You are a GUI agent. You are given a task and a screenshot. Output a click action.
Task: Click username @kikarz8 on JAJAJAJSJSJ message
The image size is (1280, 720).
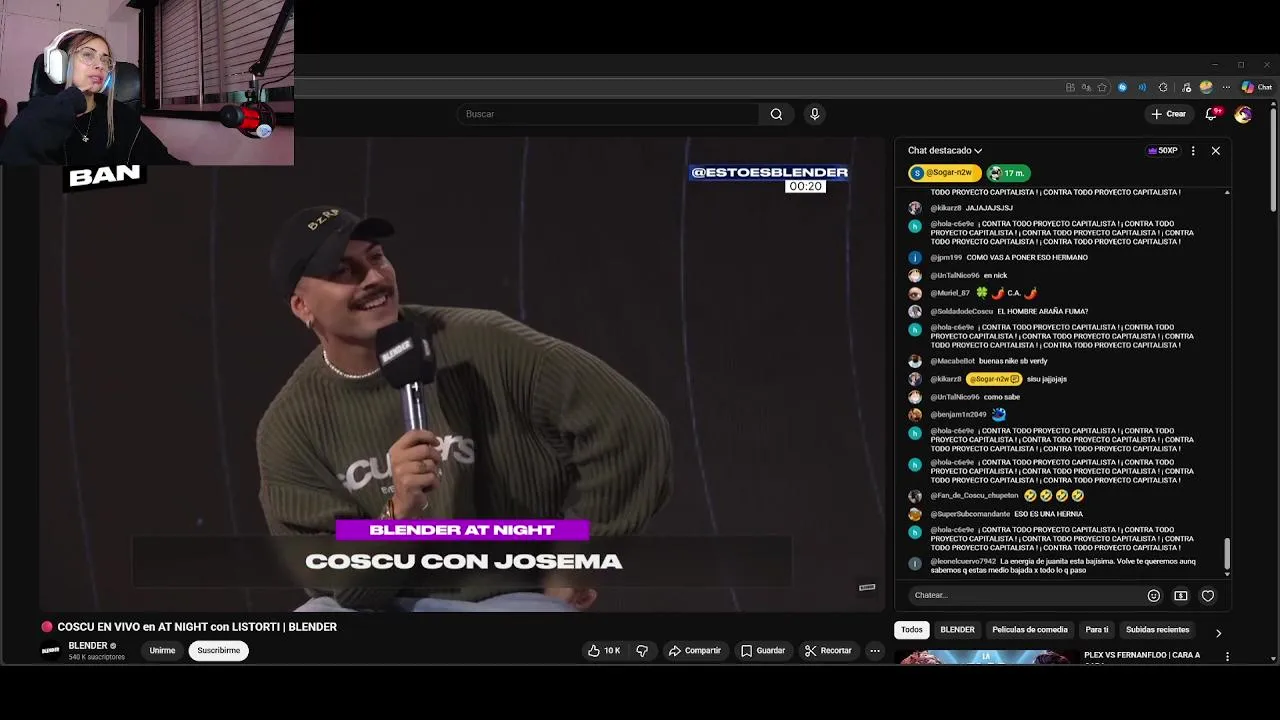point(945,208)
